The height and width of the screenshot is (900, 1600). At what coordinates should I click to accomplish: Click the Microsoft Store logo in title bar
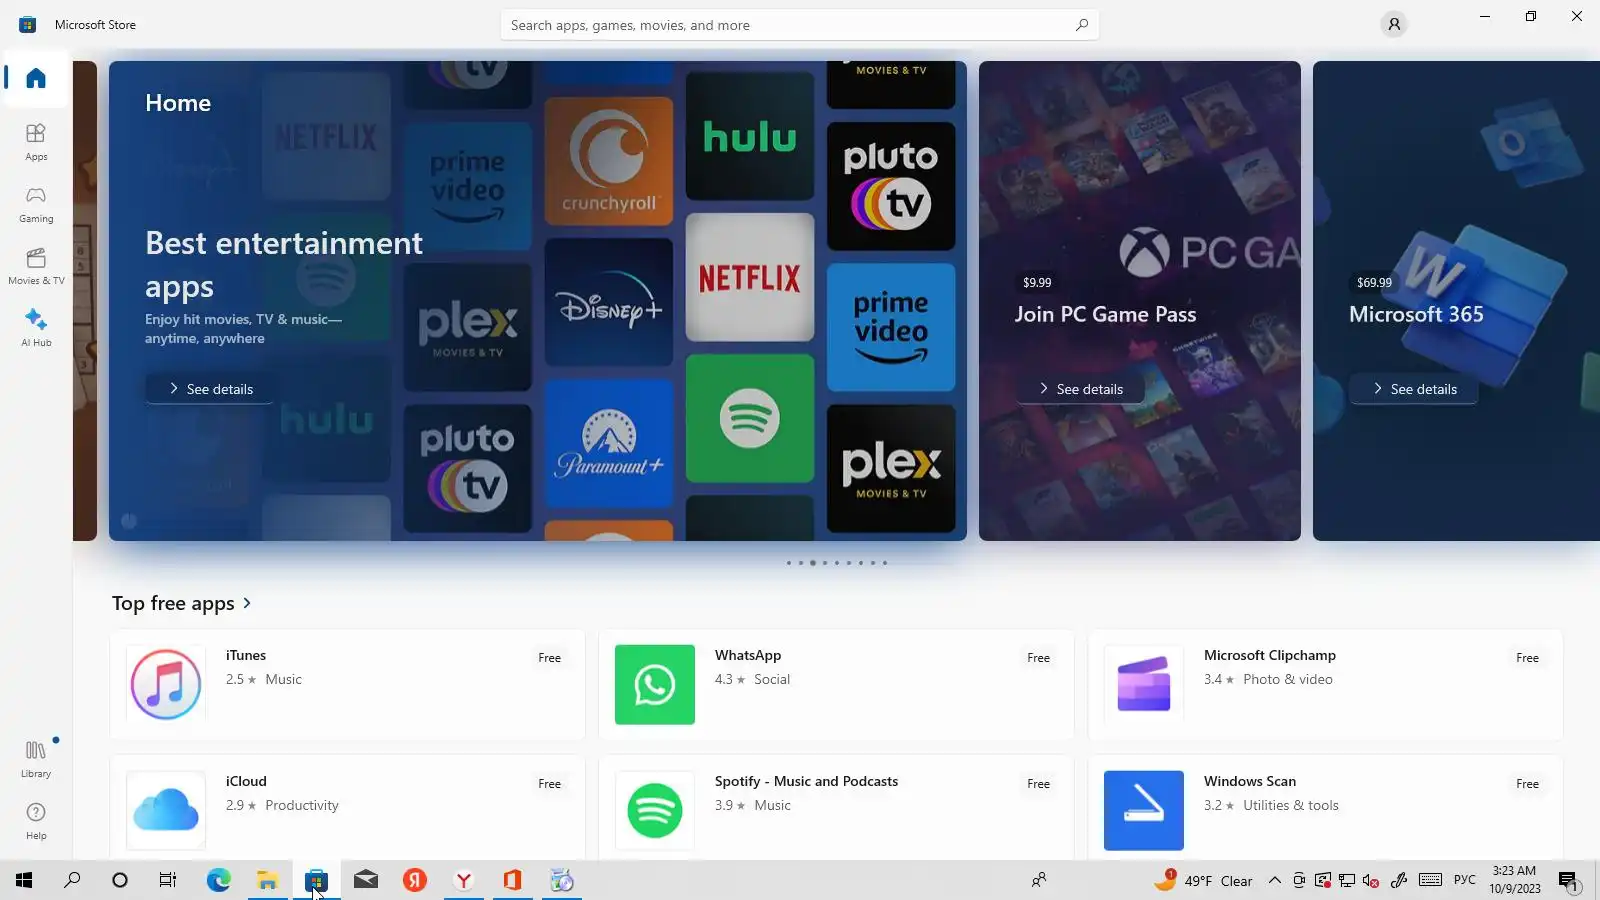coord(27,24)
